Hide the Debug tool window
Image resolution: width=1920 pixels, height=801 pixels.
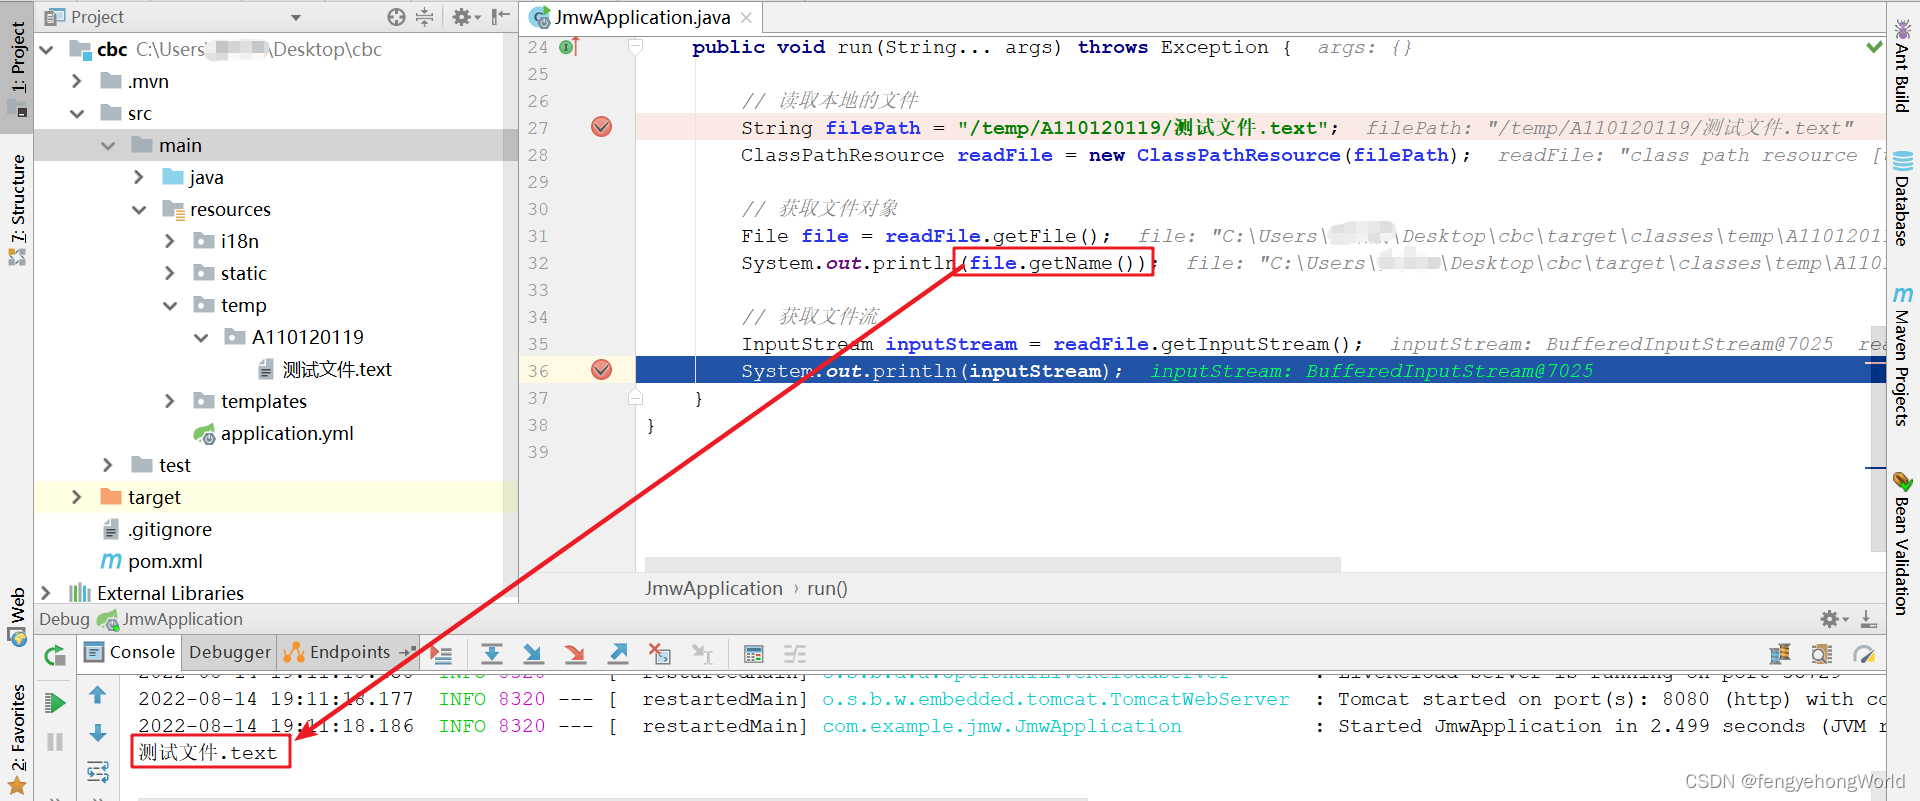[1868, 619]
